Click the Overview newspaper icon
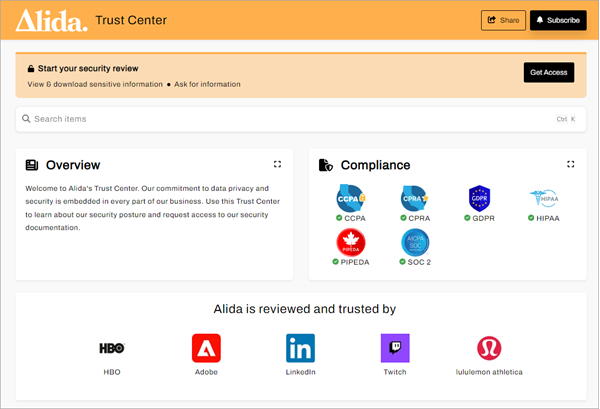This screenshot has height=409, width=600. coord(32,165)
